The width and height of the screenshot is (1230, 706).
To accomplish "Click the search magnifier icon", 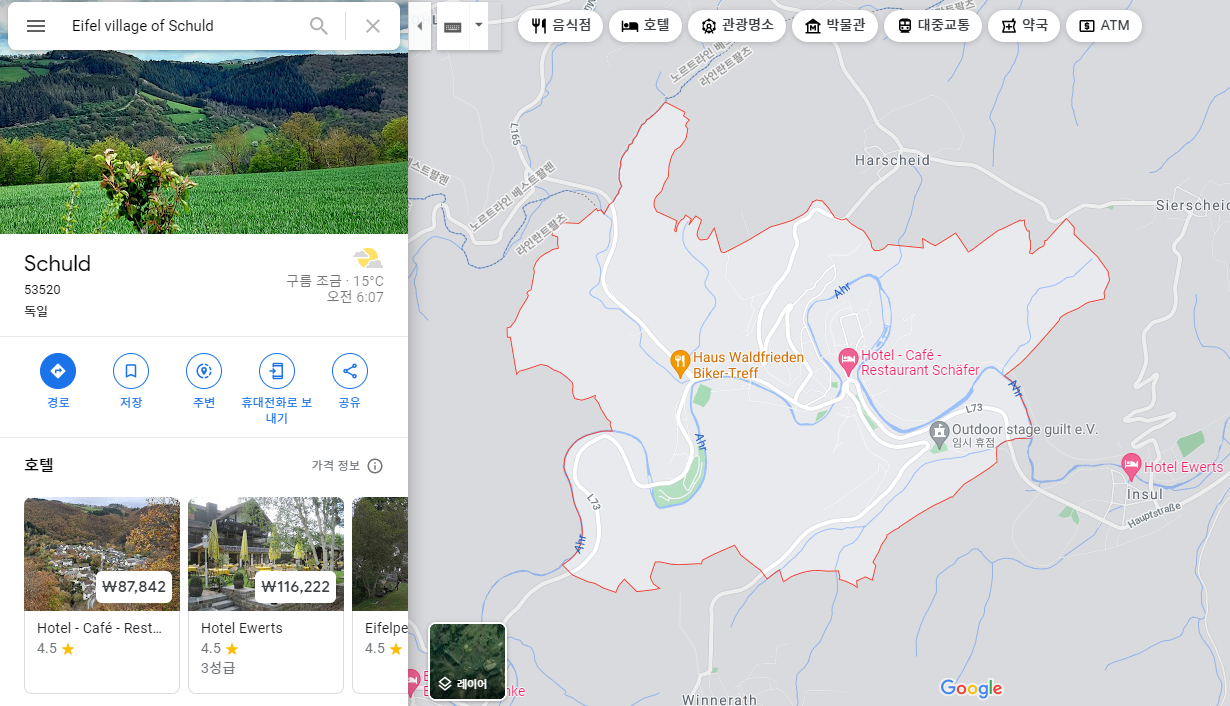I will [x=319, y=26].
